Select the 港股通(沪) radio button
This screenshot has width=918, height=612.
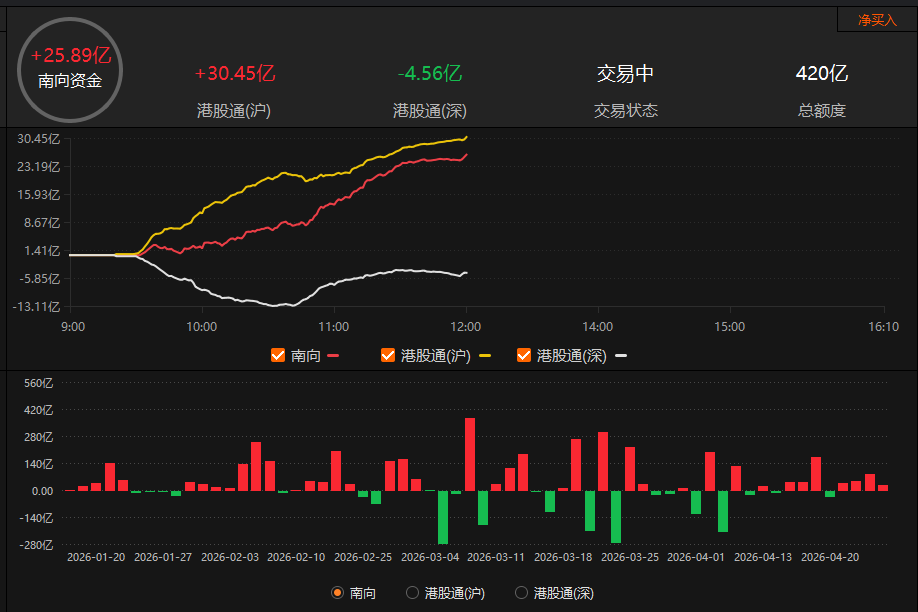(412, 593)
